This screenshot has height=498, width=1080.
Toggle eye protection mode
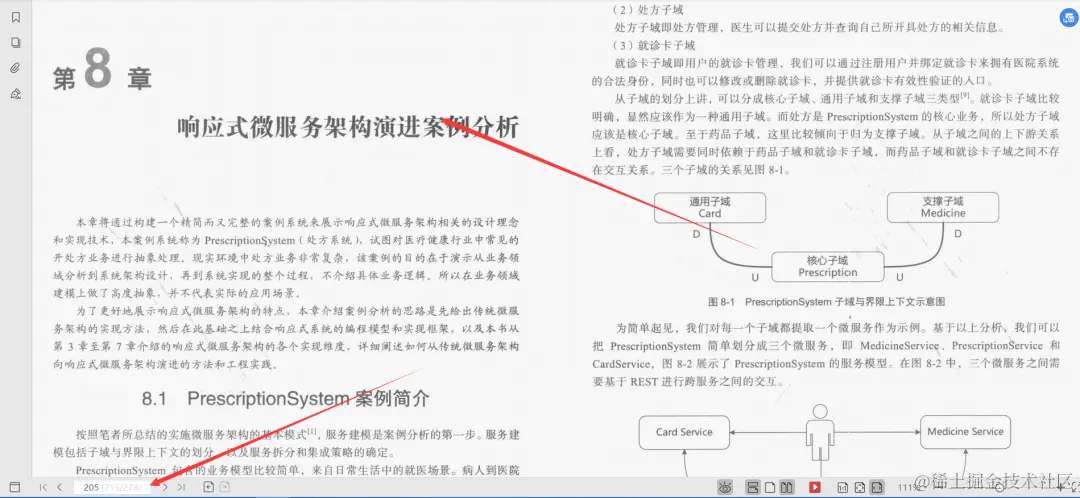coord(725,487)
